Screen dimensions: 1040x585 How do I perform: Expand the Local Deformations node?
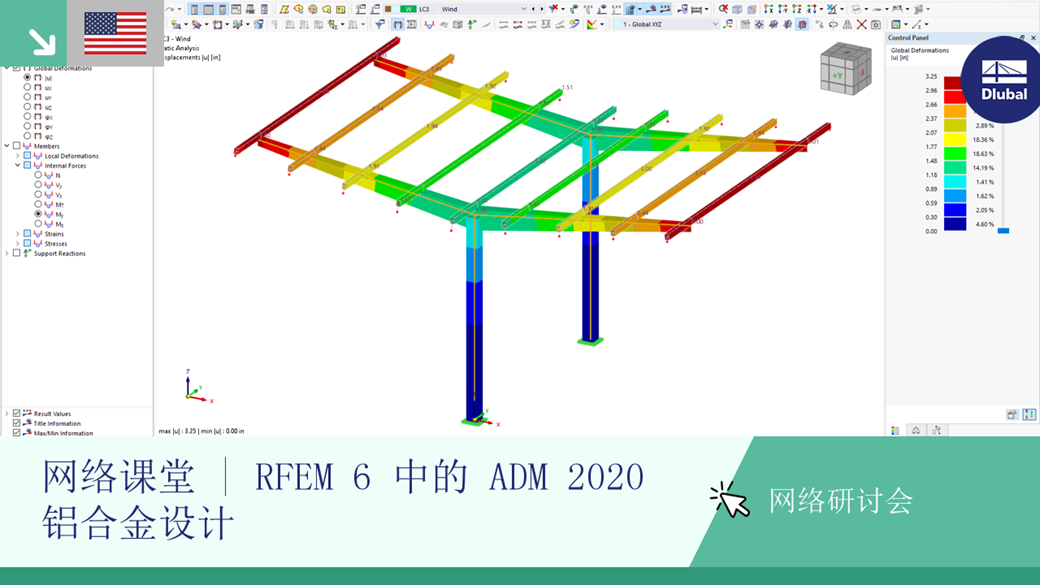tap(17, 156)
